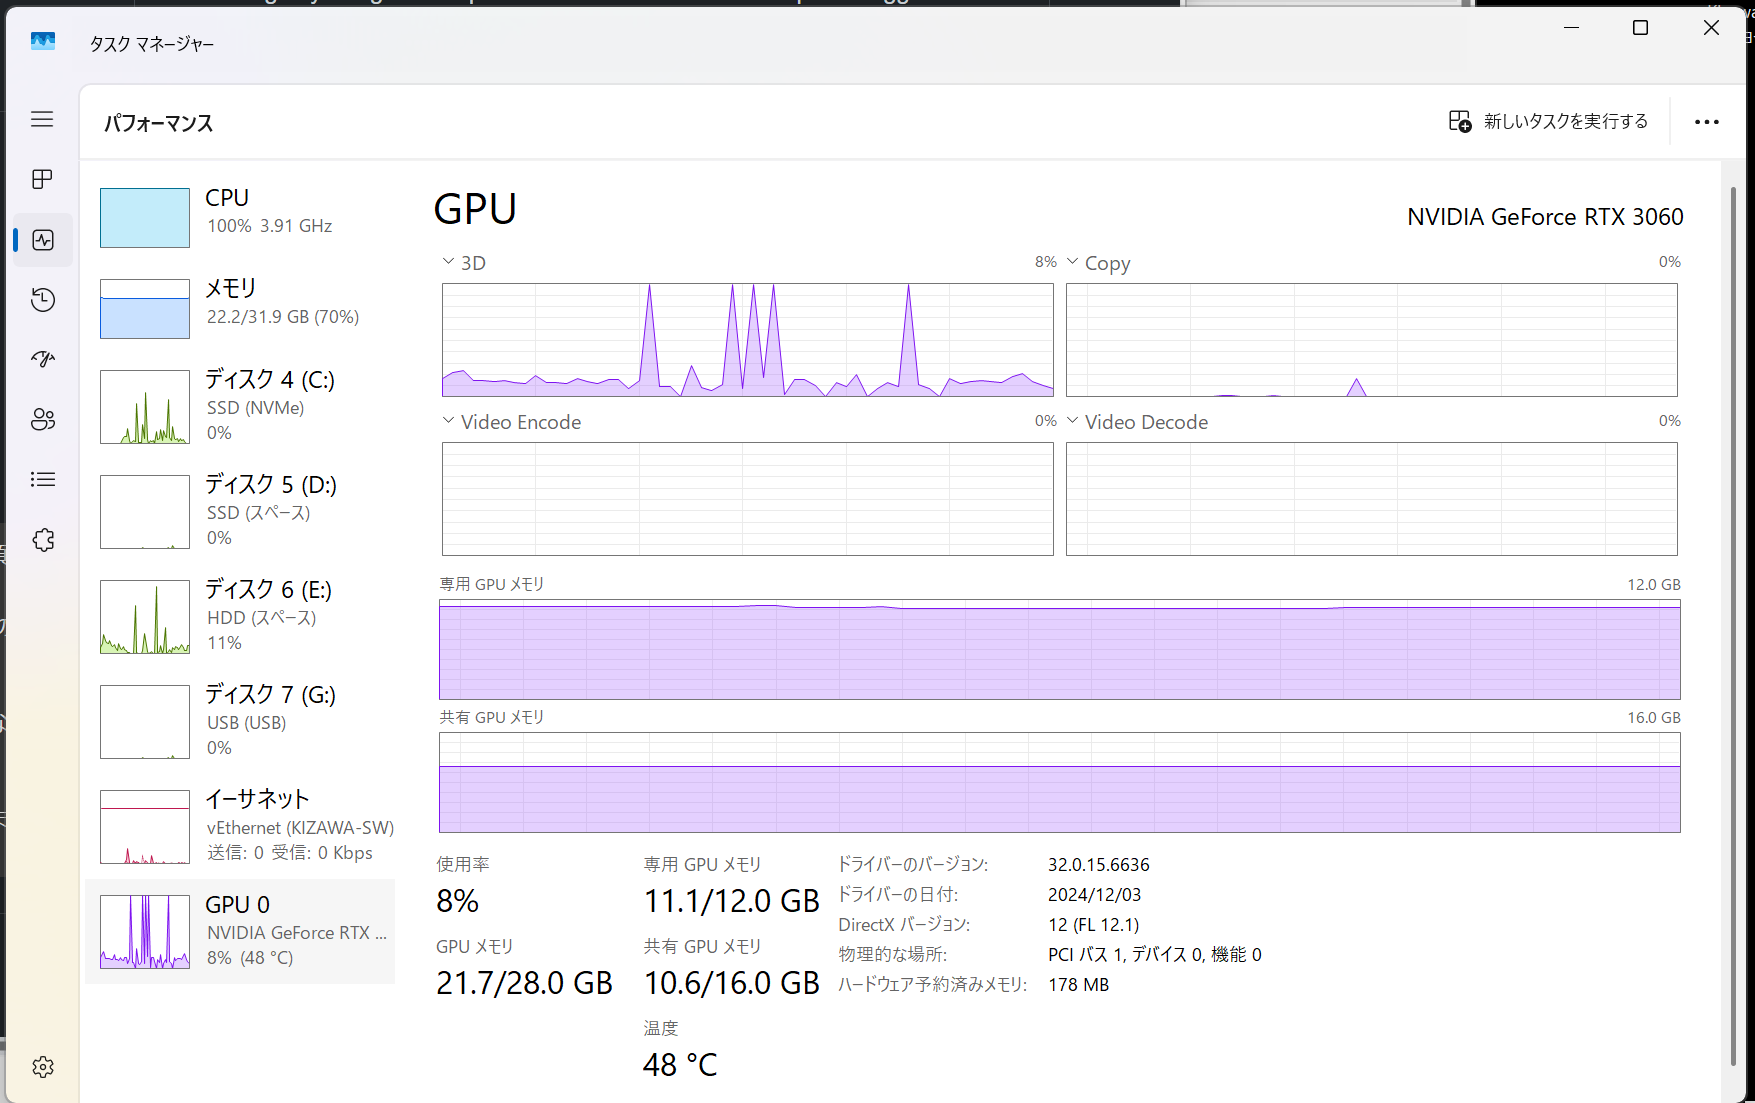Click 11.1/12.0 GB dedicated memory value

(x=732, y=901)
